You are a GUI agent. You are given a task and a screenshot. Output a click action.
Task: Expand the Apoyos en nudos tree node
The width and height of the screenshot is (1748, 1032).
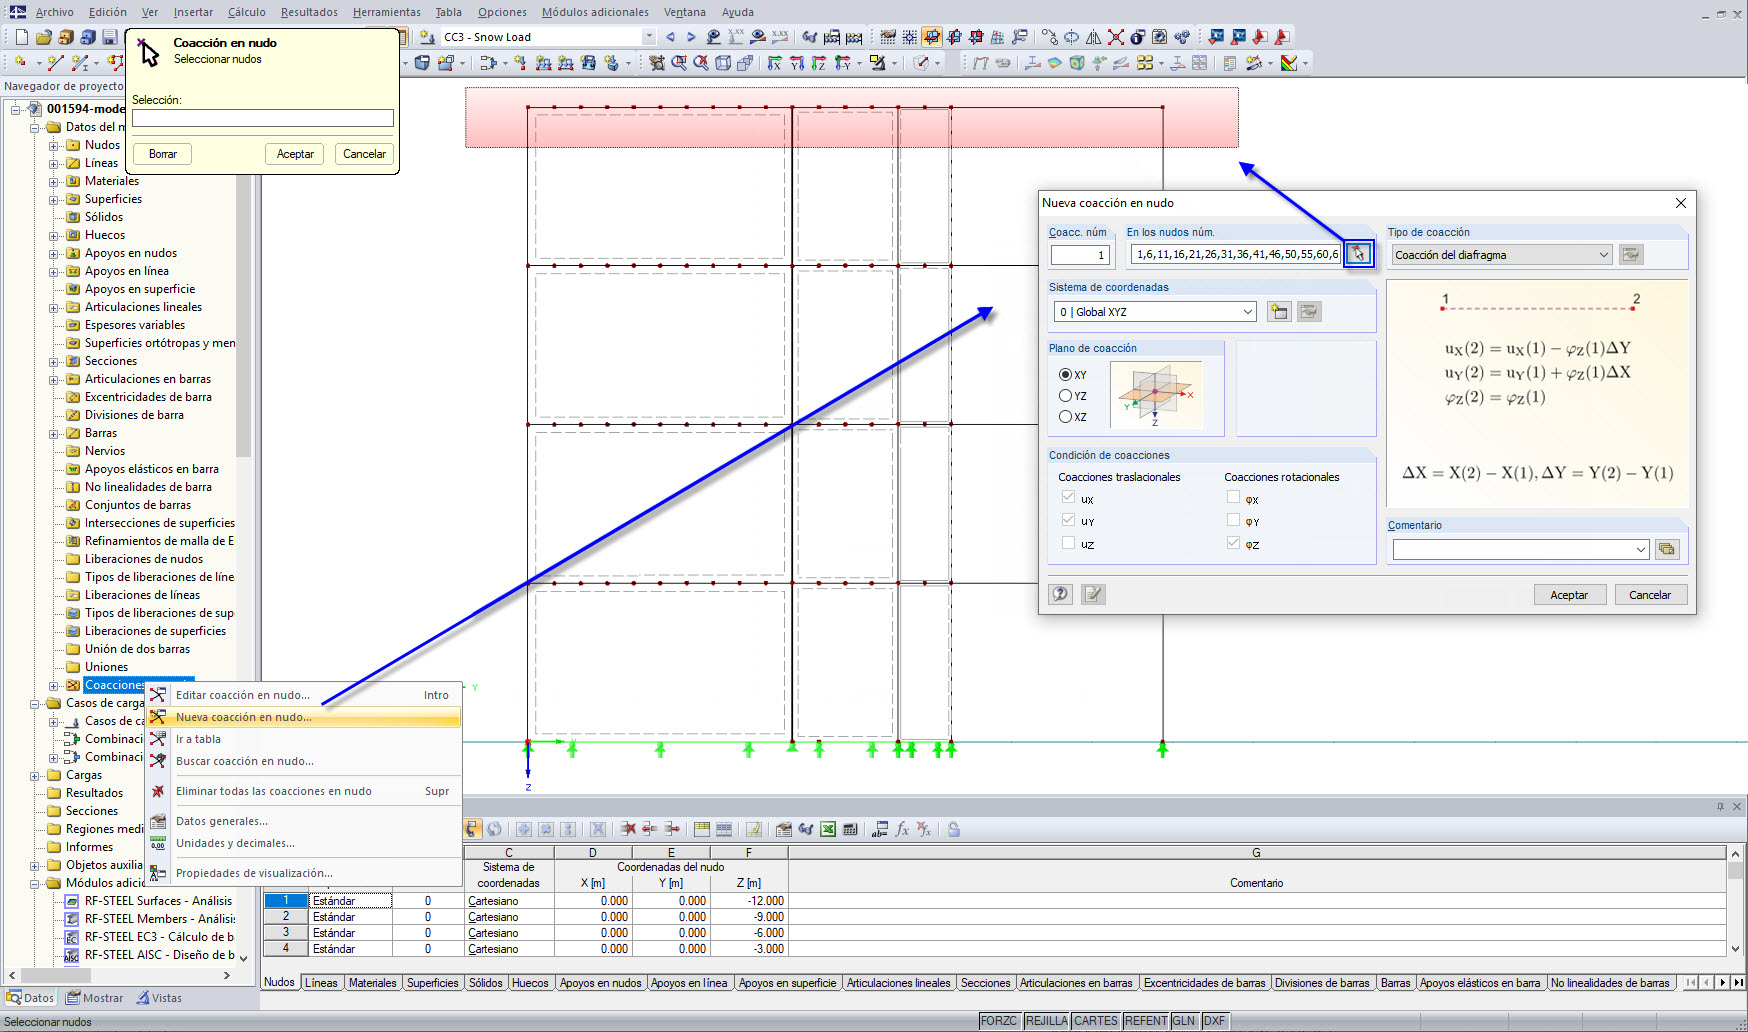[x=54, y=253]
